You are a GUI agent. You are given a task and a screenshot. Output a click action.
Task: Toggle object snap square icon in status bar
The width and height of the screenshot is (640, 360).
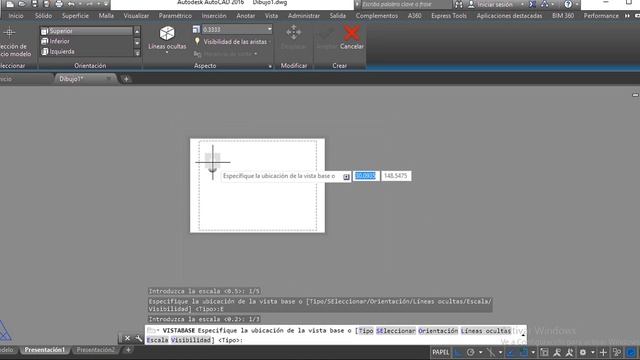(x=524, y=352)
